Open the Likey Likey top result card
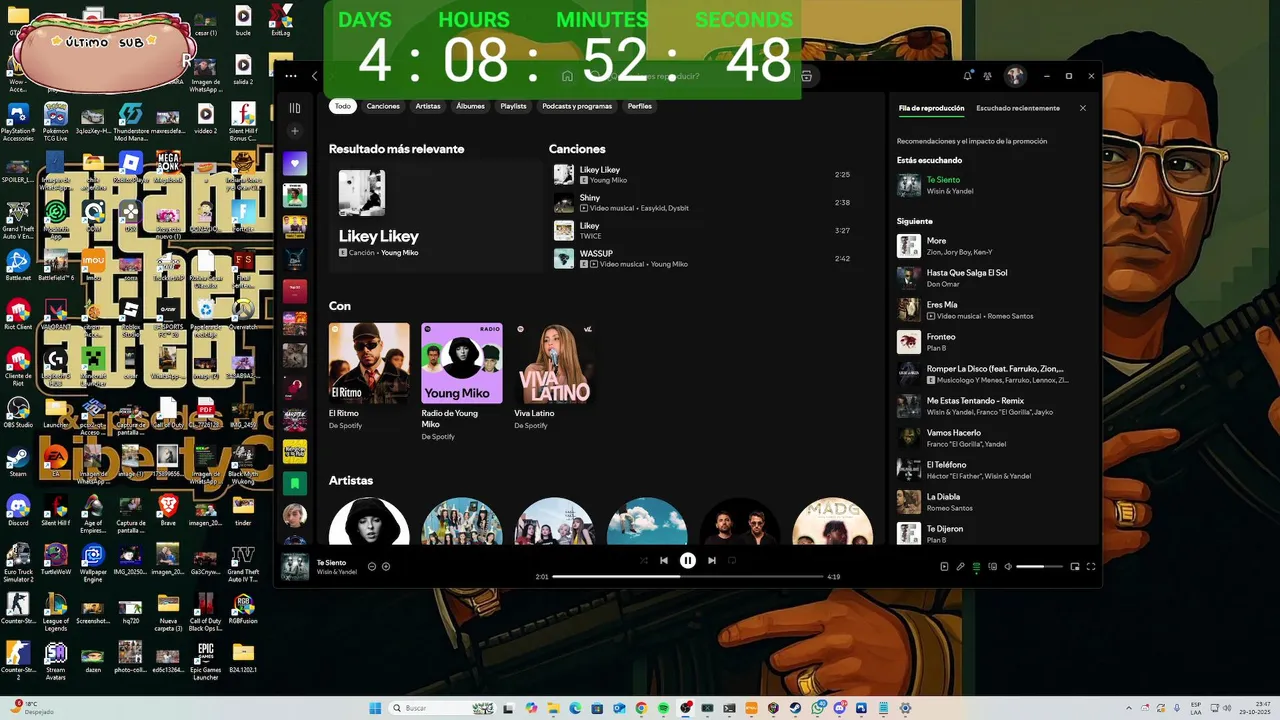 click(x=436, y=216)
